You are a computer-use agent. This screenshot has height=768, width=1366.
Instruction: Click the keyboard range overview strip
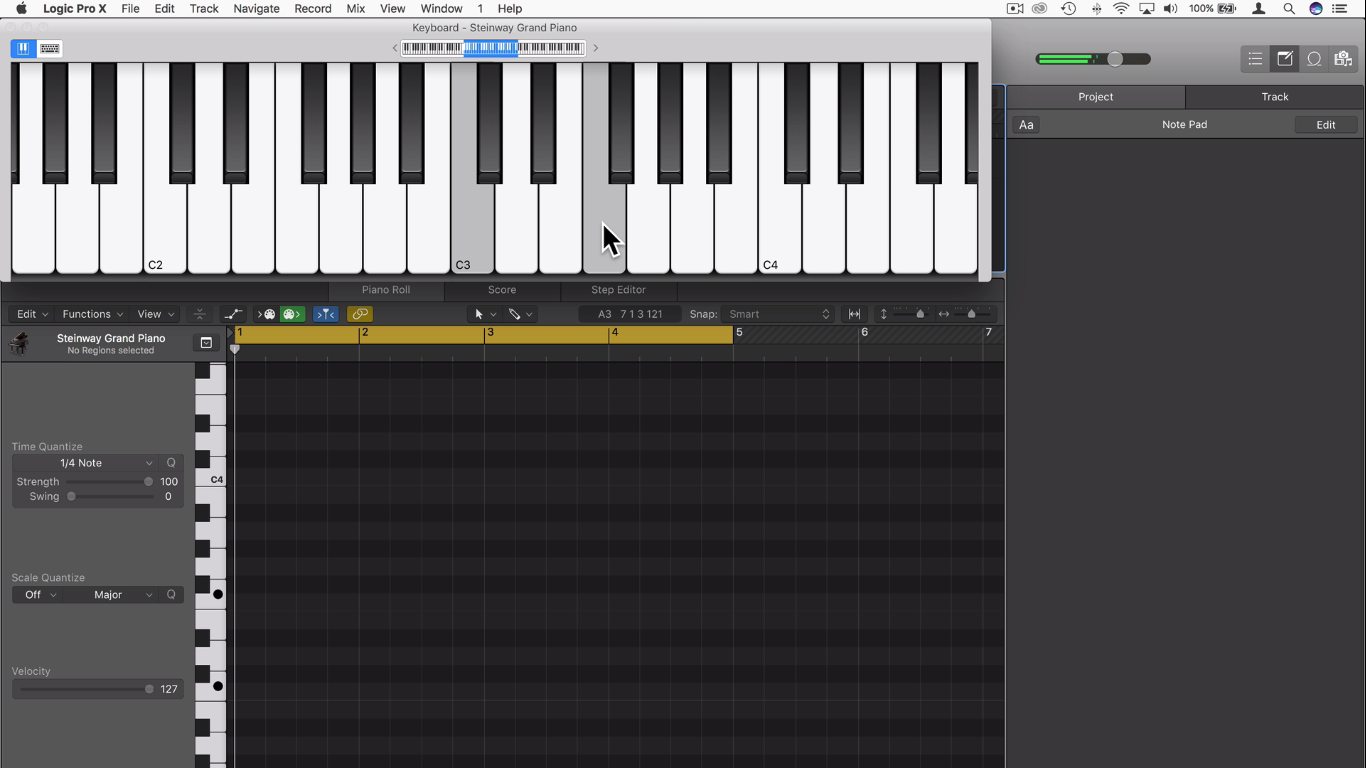click(493, 48)
